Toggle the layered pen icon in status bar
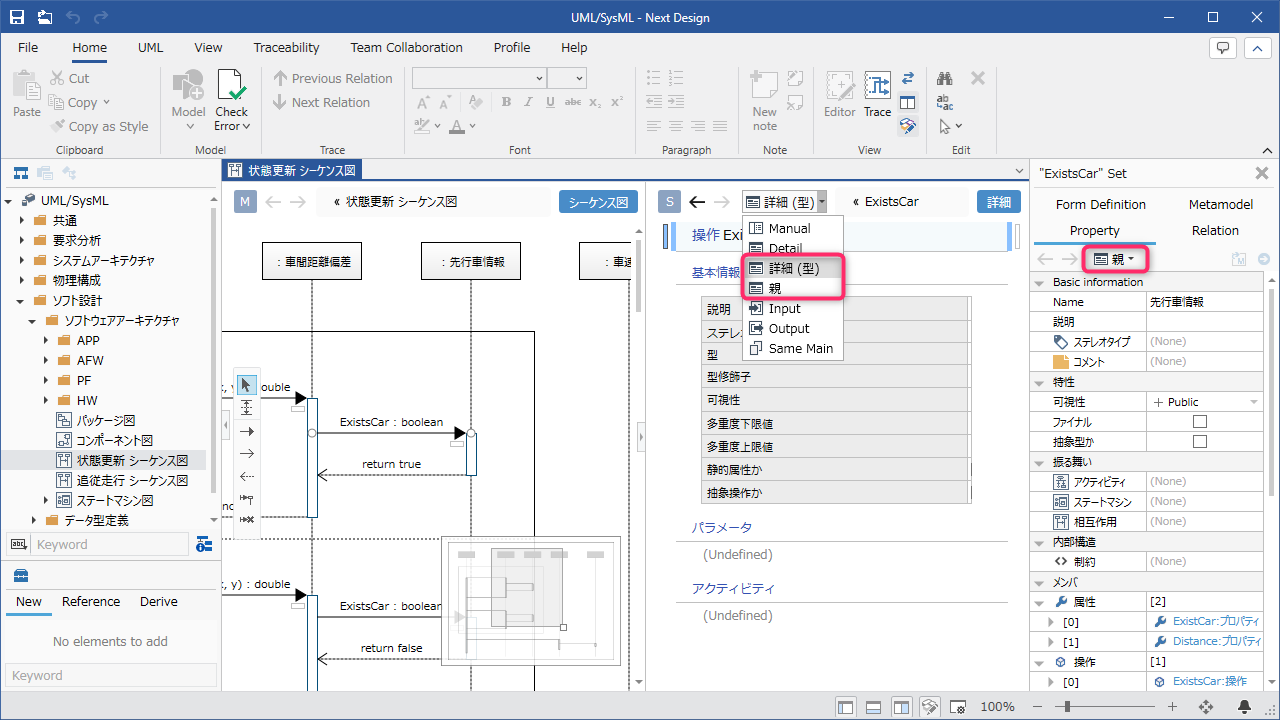The height and width of the screenshot is (720, 1280). (929, 706)
